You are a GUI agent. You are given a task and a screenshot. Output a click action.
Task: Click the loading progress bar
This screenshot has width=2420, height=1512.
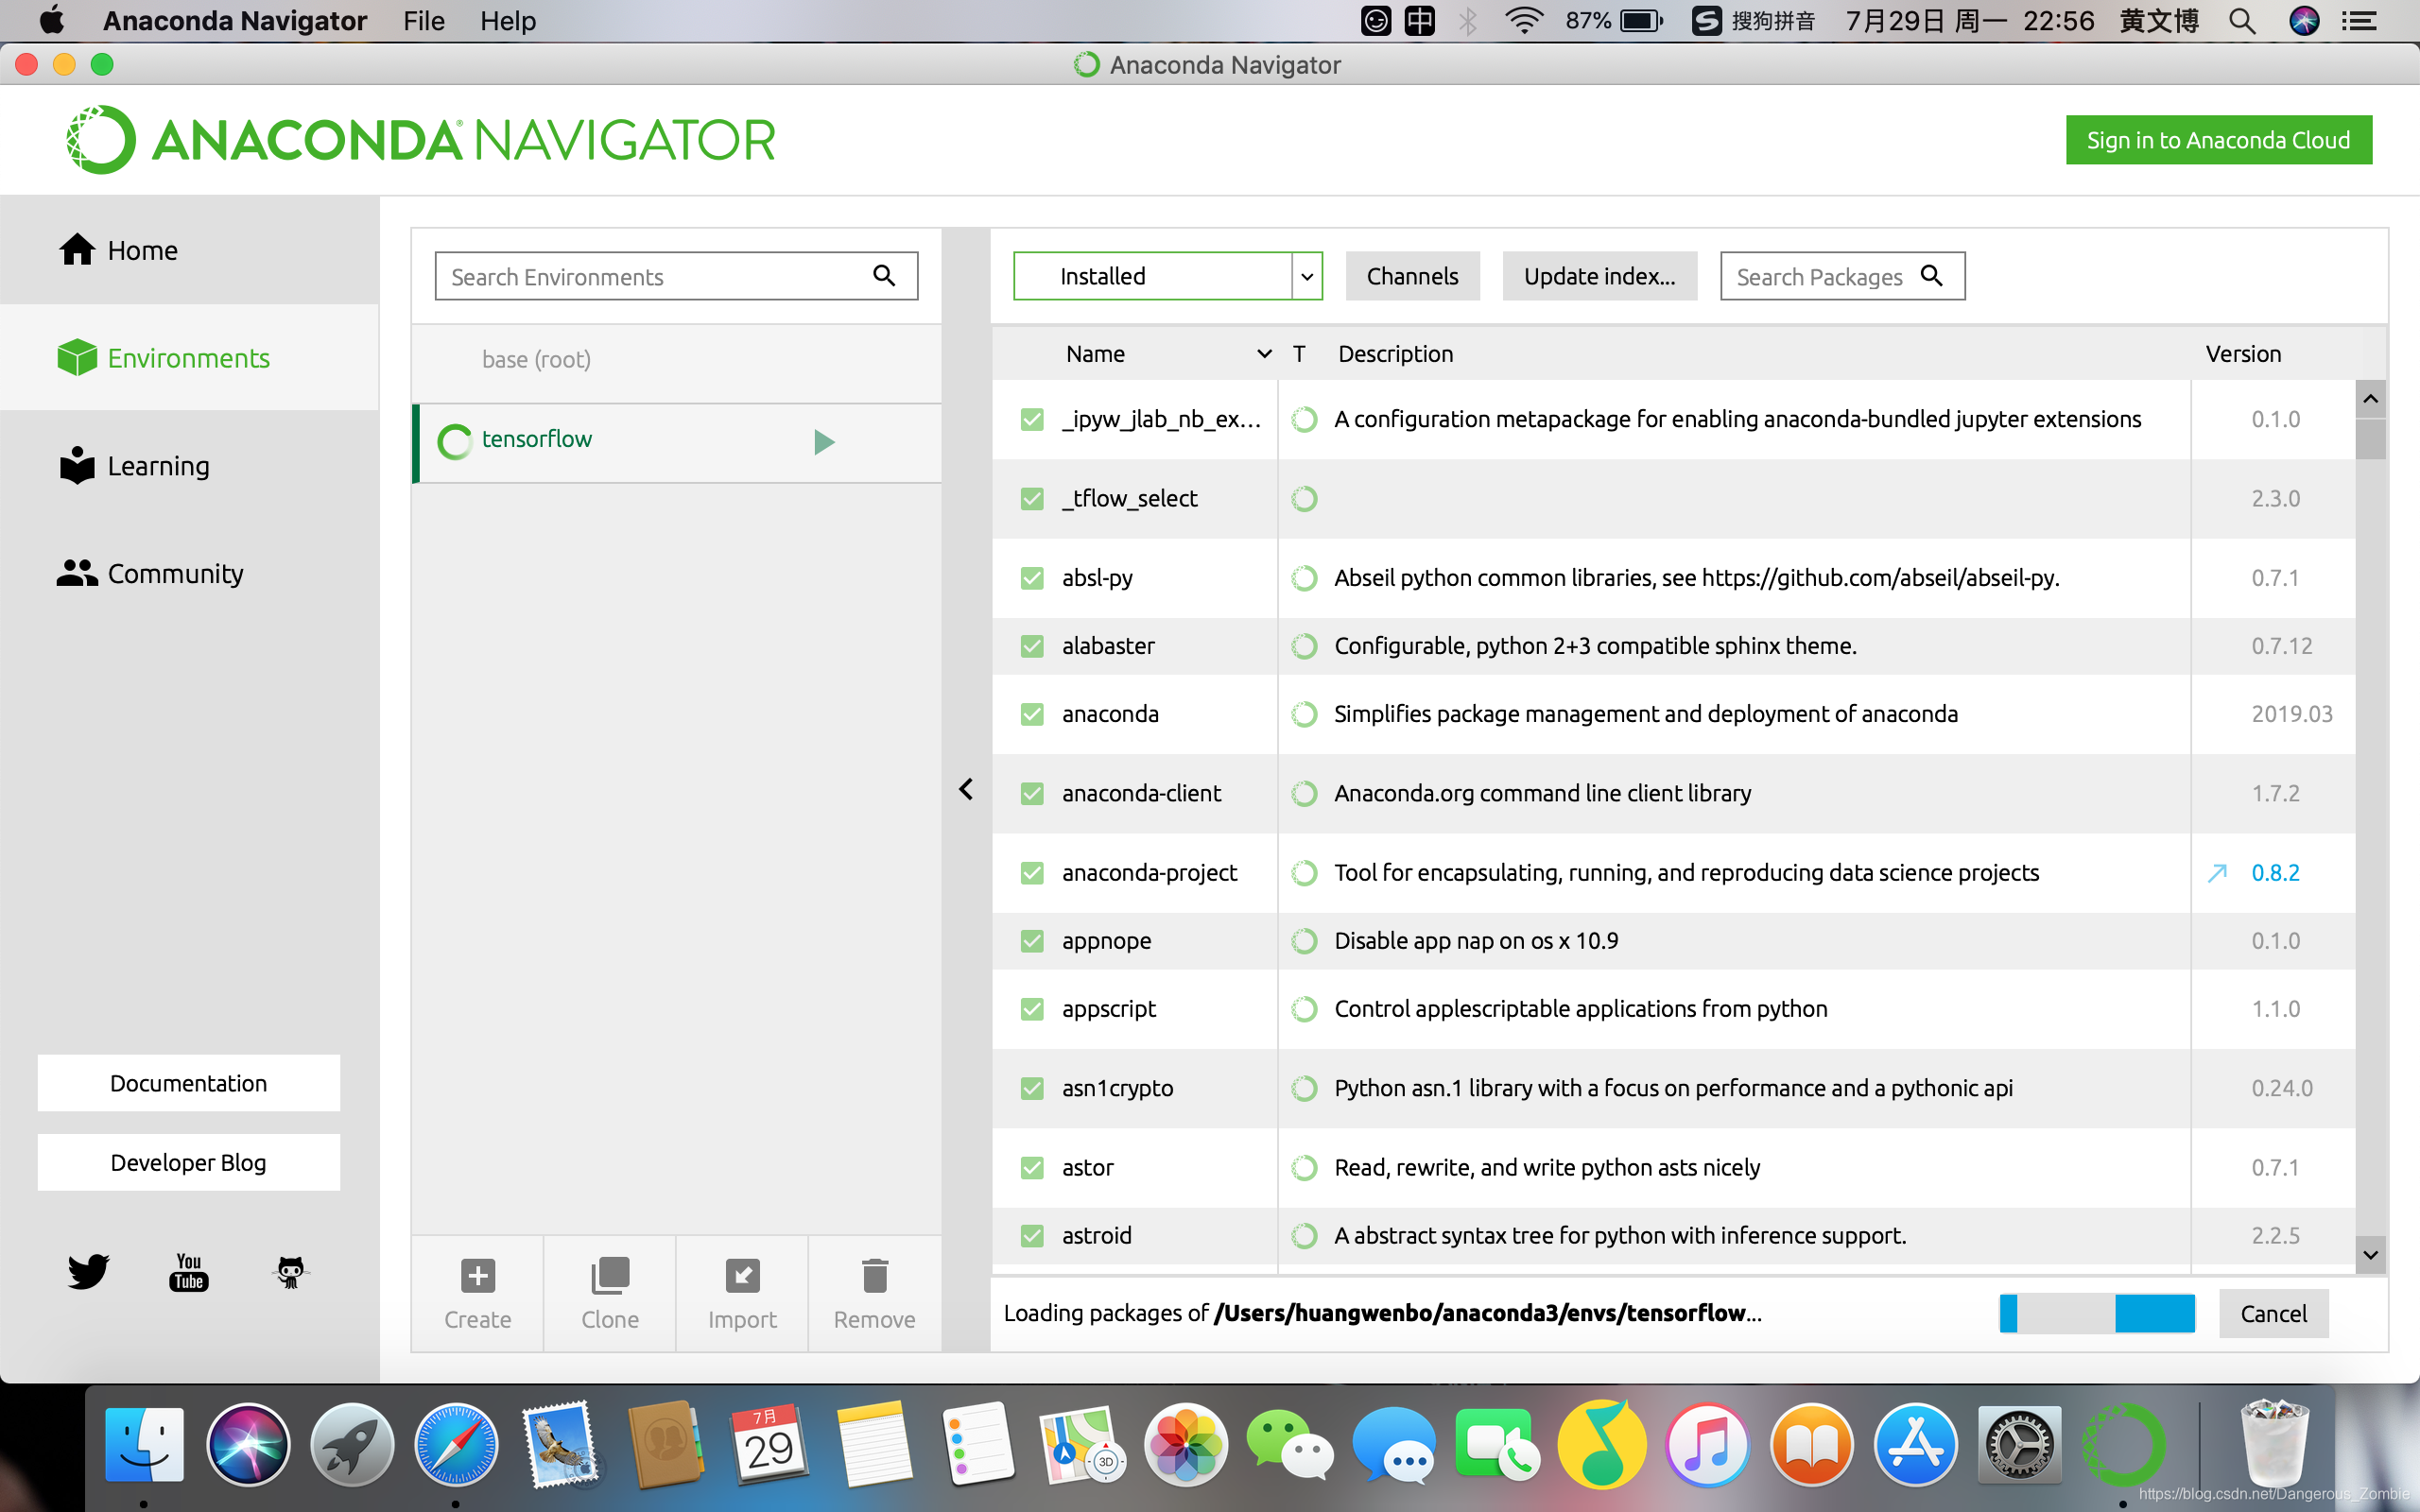point(2097,1313)
